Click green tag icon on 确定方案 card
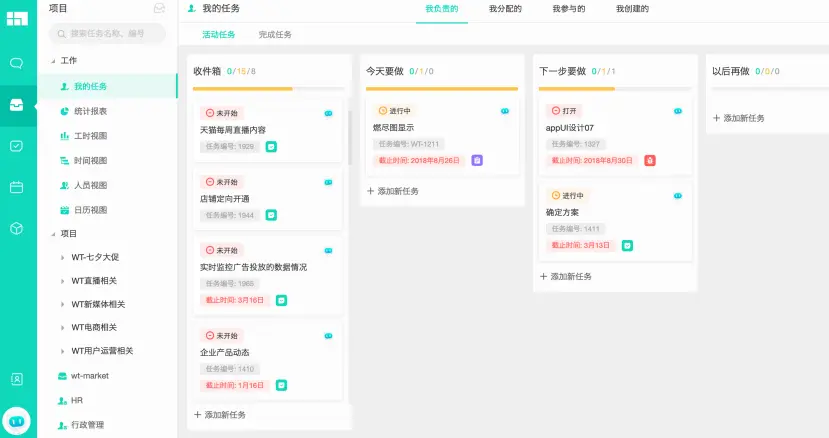 pos(627,245)
